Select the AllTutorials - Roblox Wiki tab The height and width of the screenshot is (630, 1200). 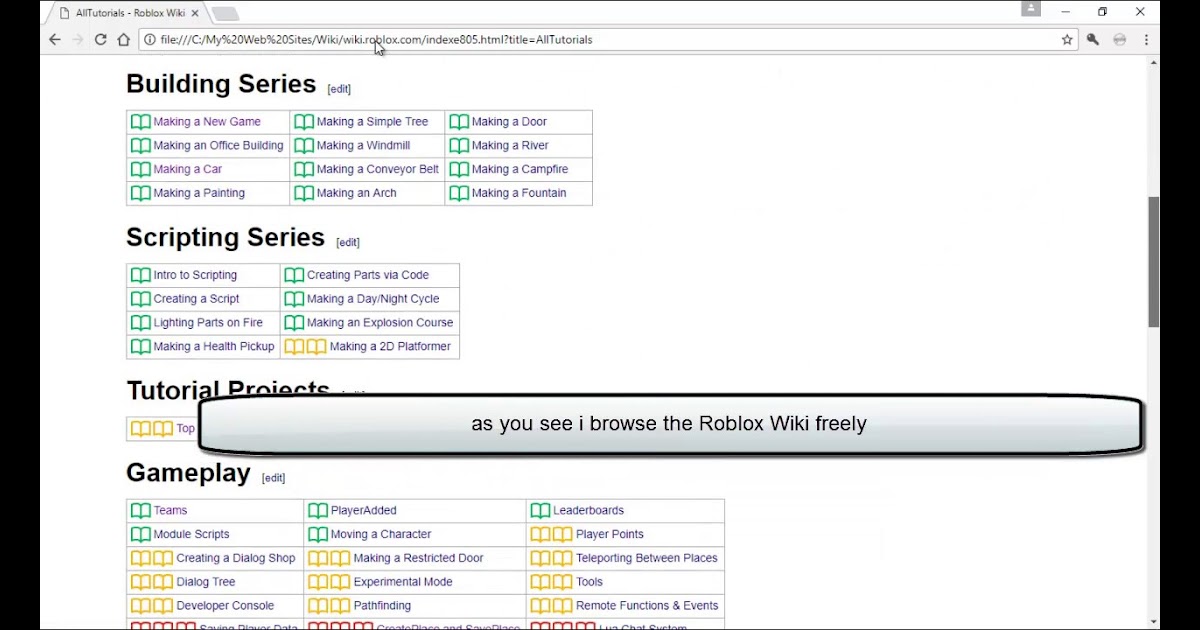pyautogui.click(x=125, y=13)
